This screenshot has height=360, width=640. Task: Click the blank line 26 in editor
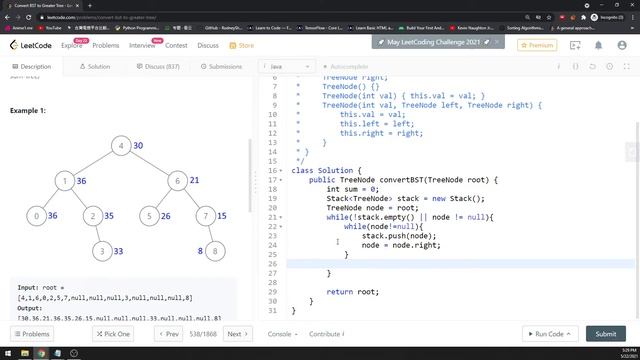pos(460,264)
